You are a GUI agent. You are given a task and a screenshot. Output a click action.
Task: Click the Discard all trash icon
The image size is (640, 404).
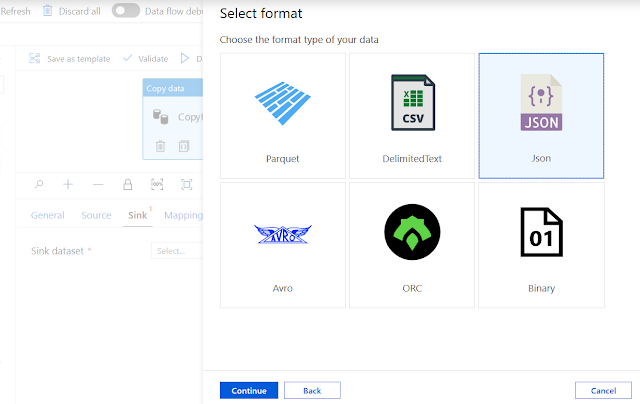click(x=47, y=11)
